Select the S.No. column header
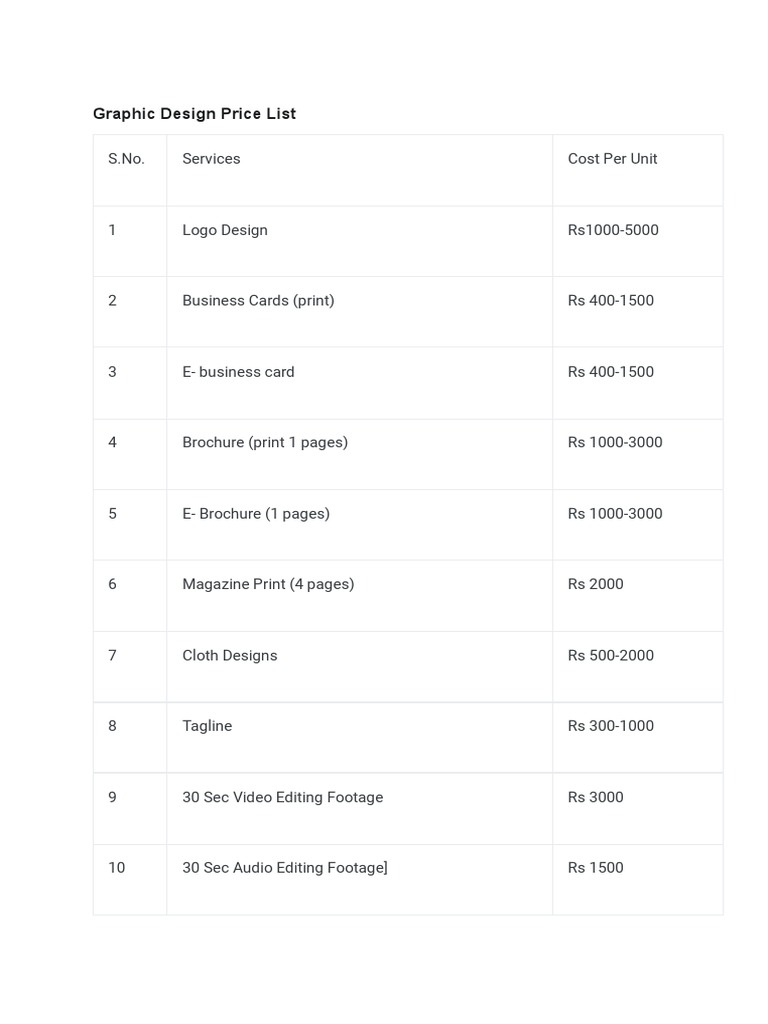Screen dimensions: 768x1024 126,159
